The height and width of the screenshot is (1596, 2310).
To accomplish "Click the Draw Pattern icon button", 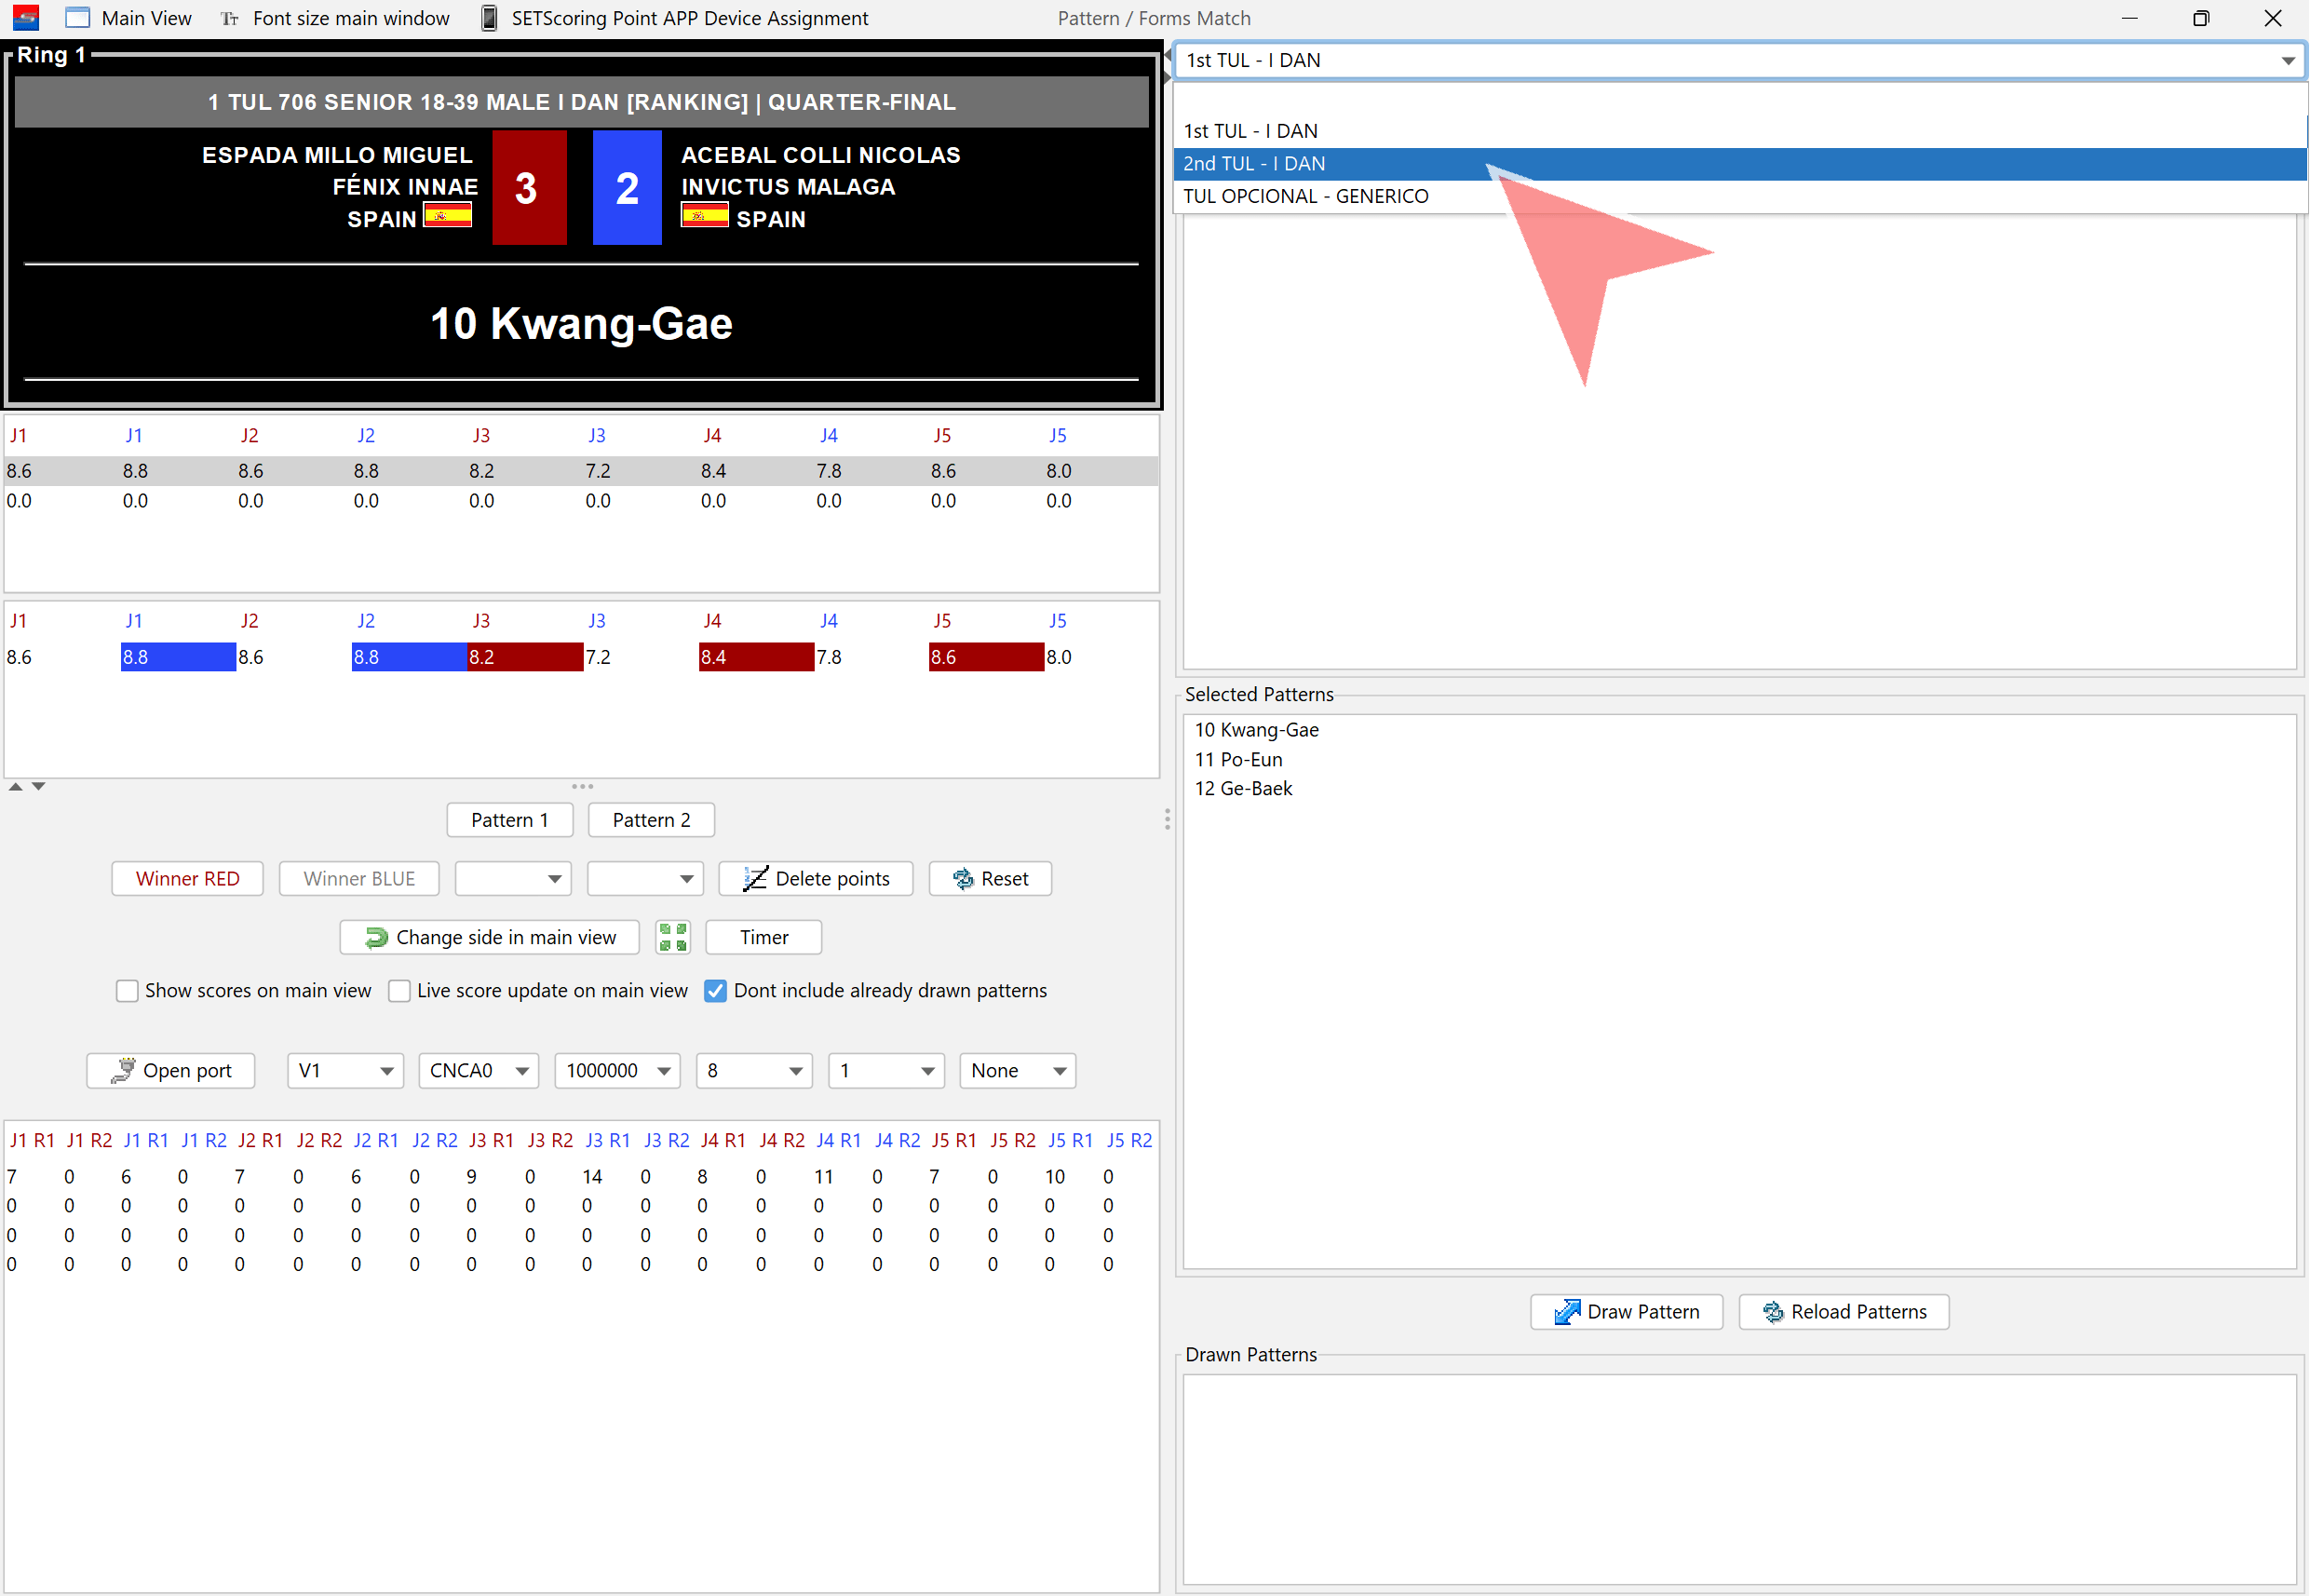I will coord(1567,1312).
